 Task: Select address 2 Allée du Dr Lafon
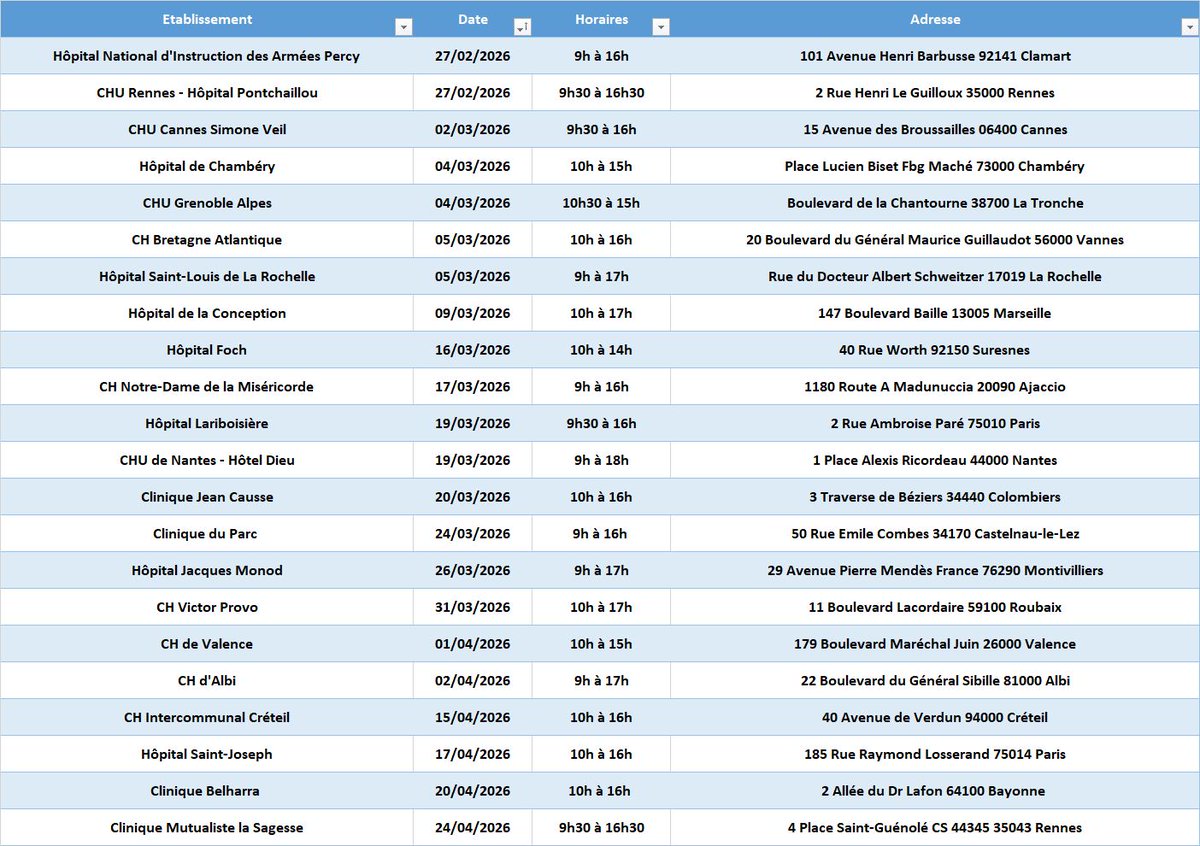(935, 791)
